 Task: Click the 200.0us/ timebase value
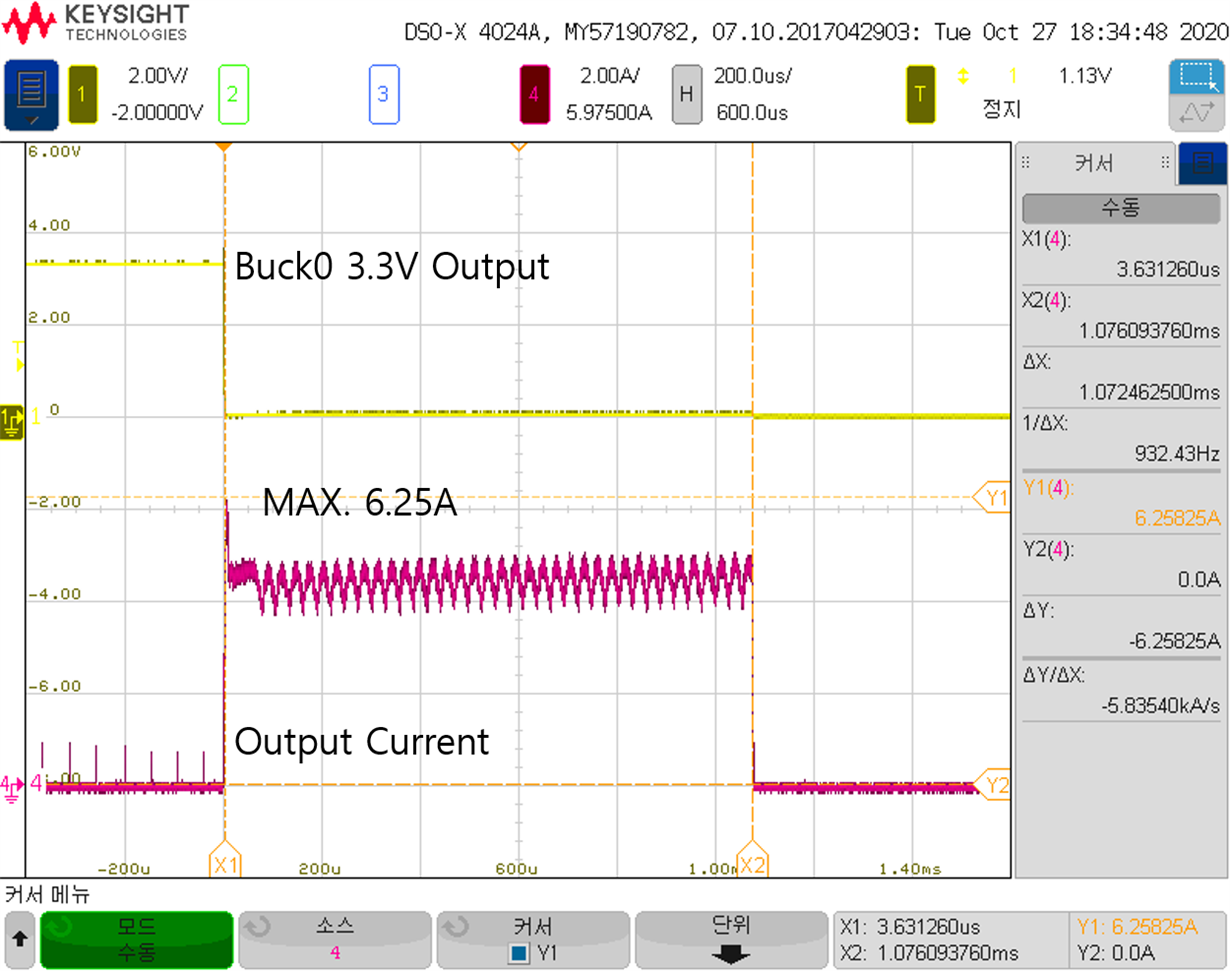coord(751,76)
